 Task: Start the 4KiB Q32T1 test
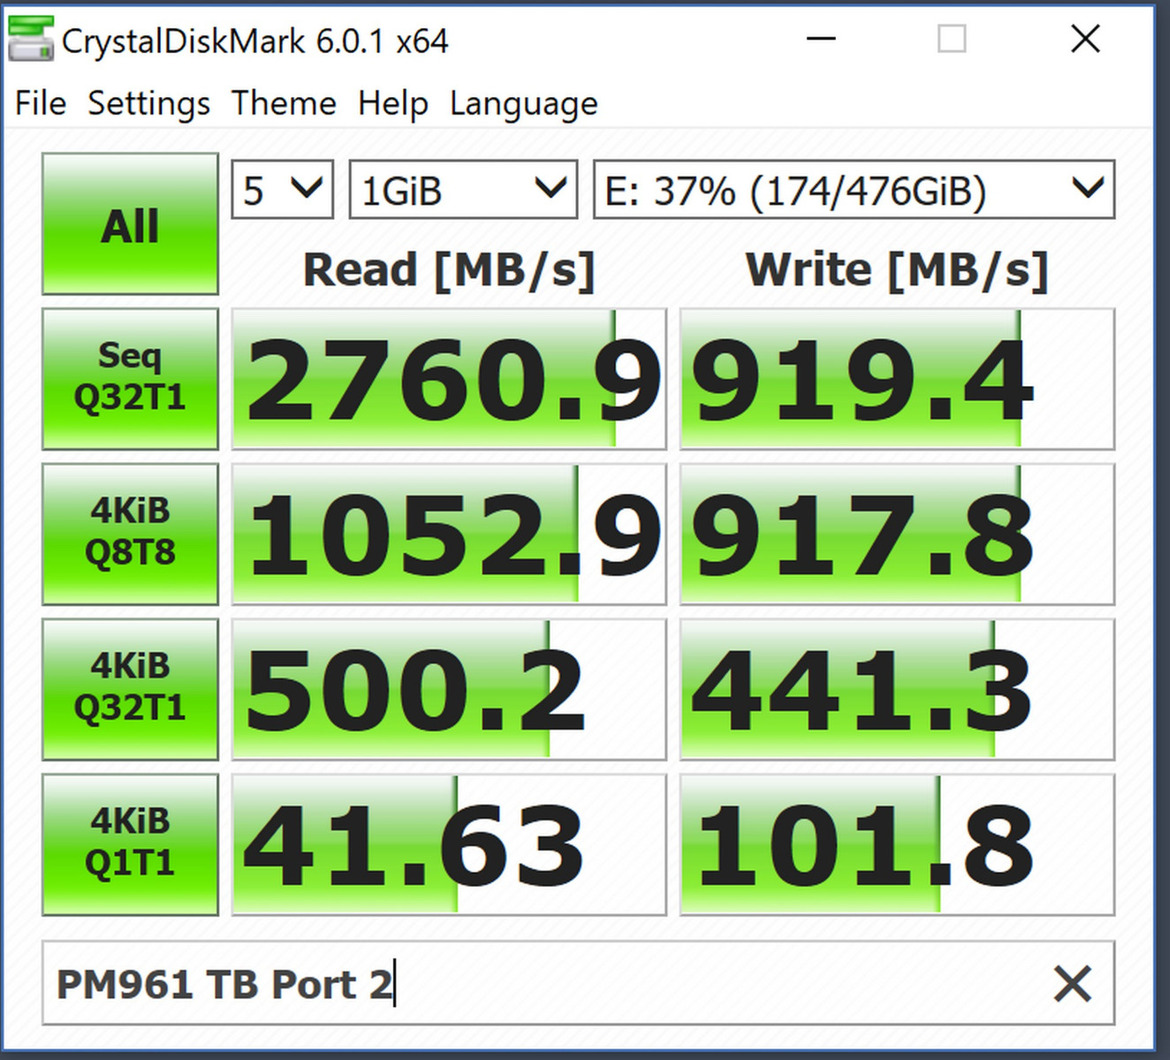coord(130,689)
